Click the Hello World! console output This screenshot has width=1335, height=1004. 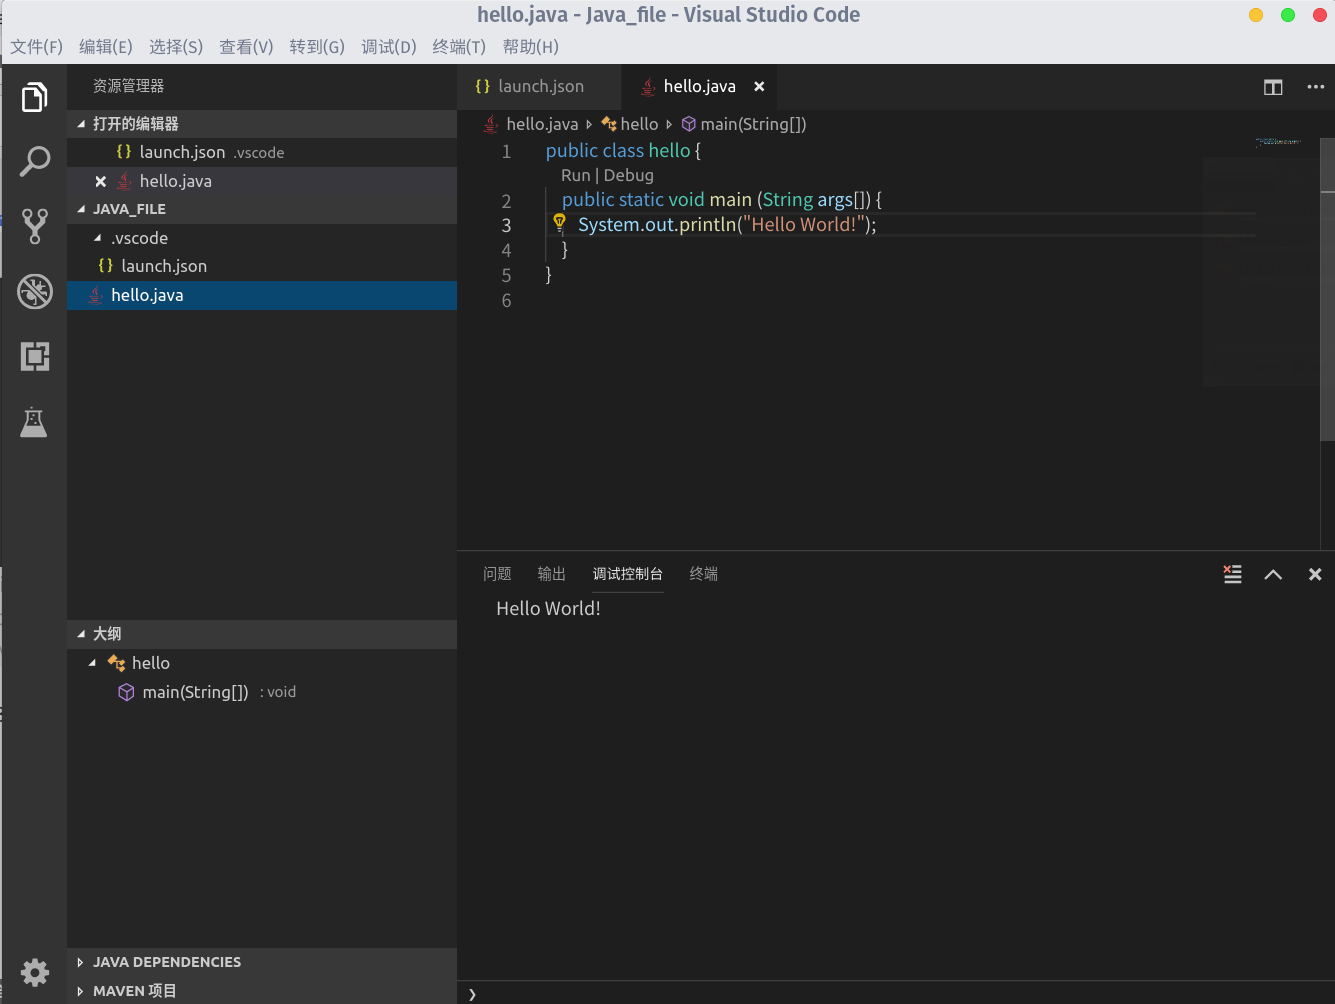[x=548, y=608]
